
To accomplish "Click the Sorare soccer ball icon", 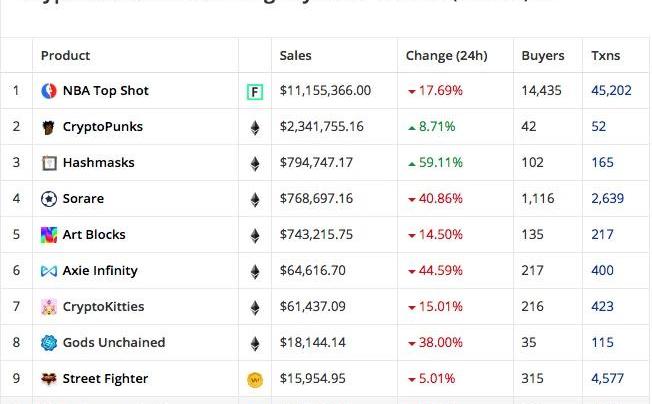I will (48, 199).
